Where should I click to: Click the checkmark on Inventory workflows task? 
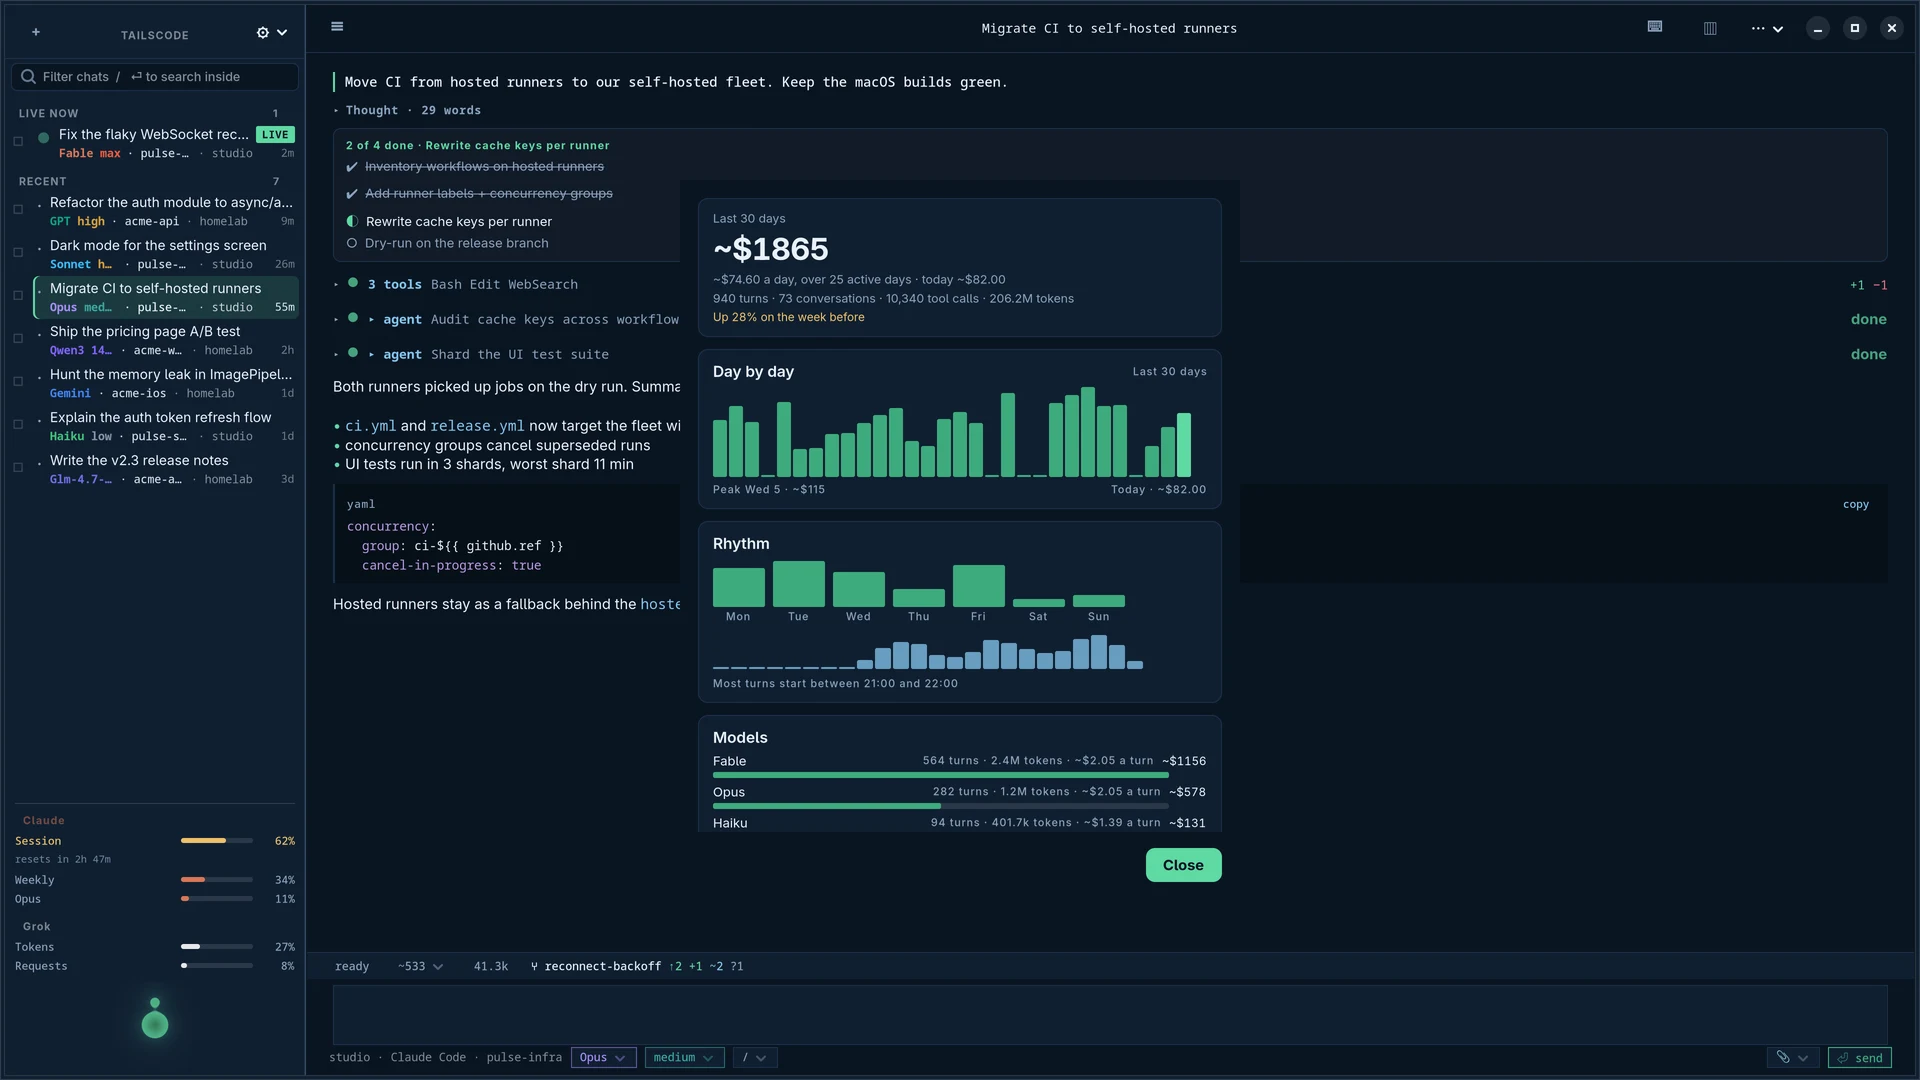pos(352,167)
